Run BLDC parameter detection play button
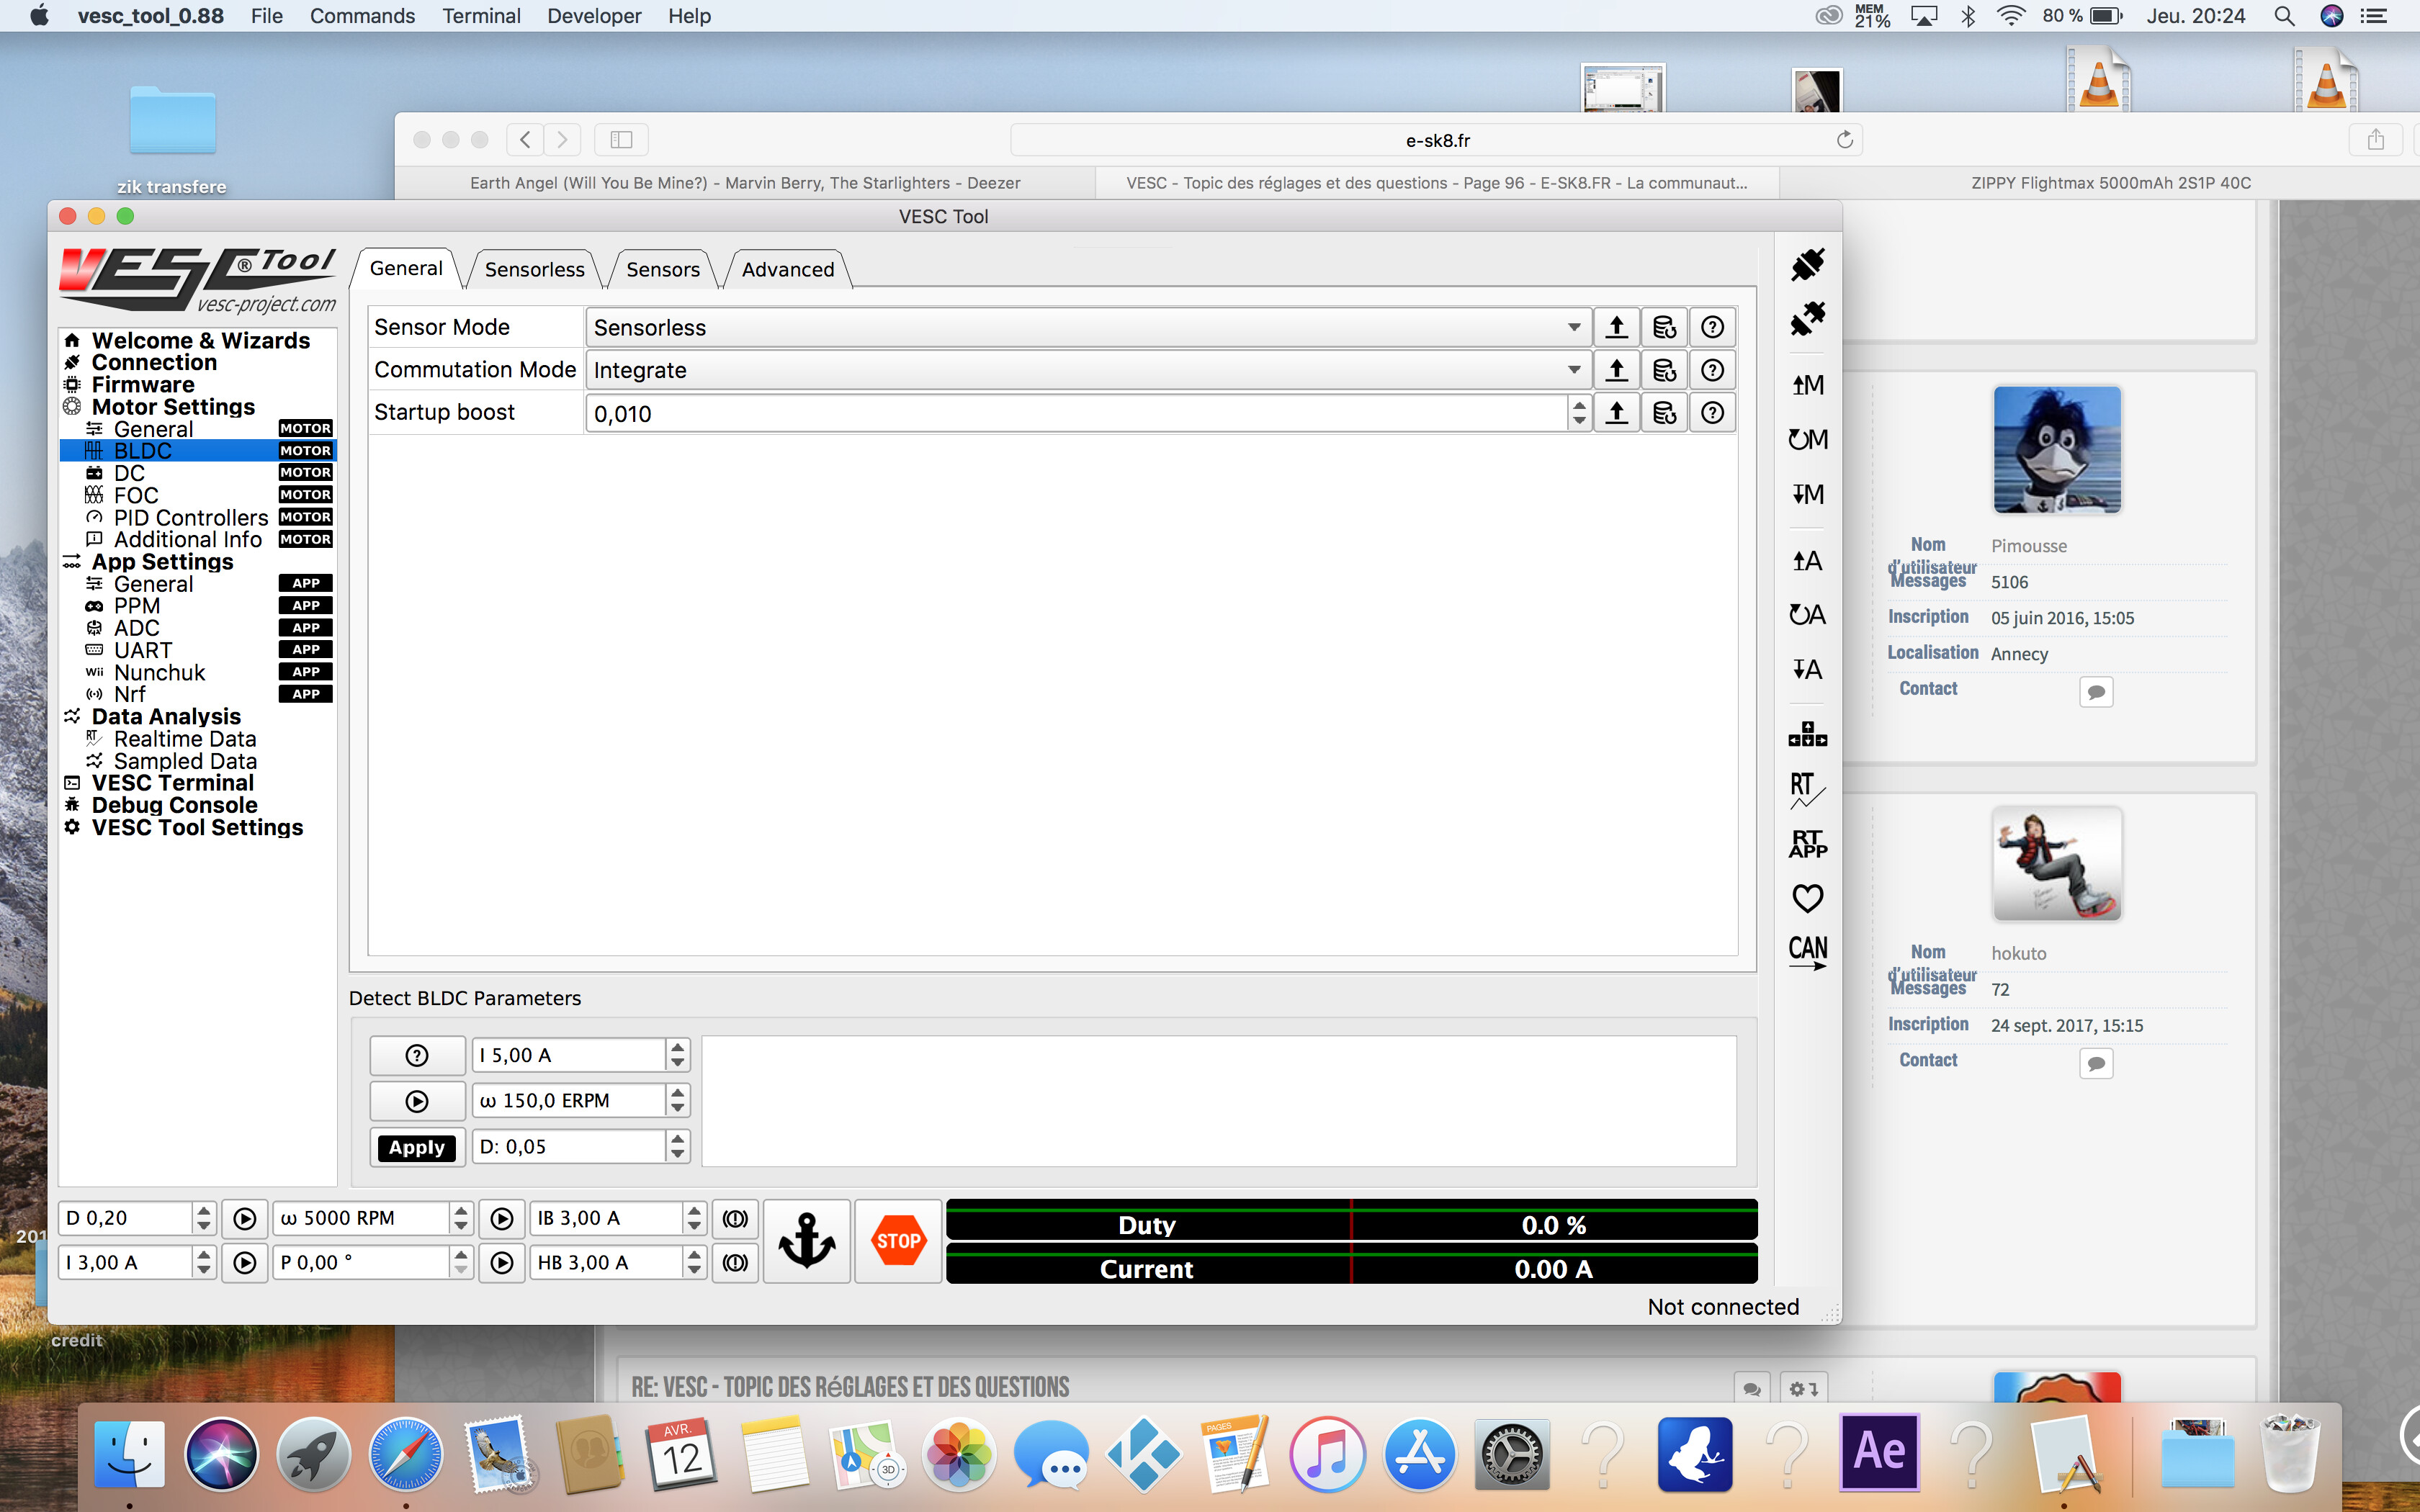2420x1512 pixels. point(417,1101)
